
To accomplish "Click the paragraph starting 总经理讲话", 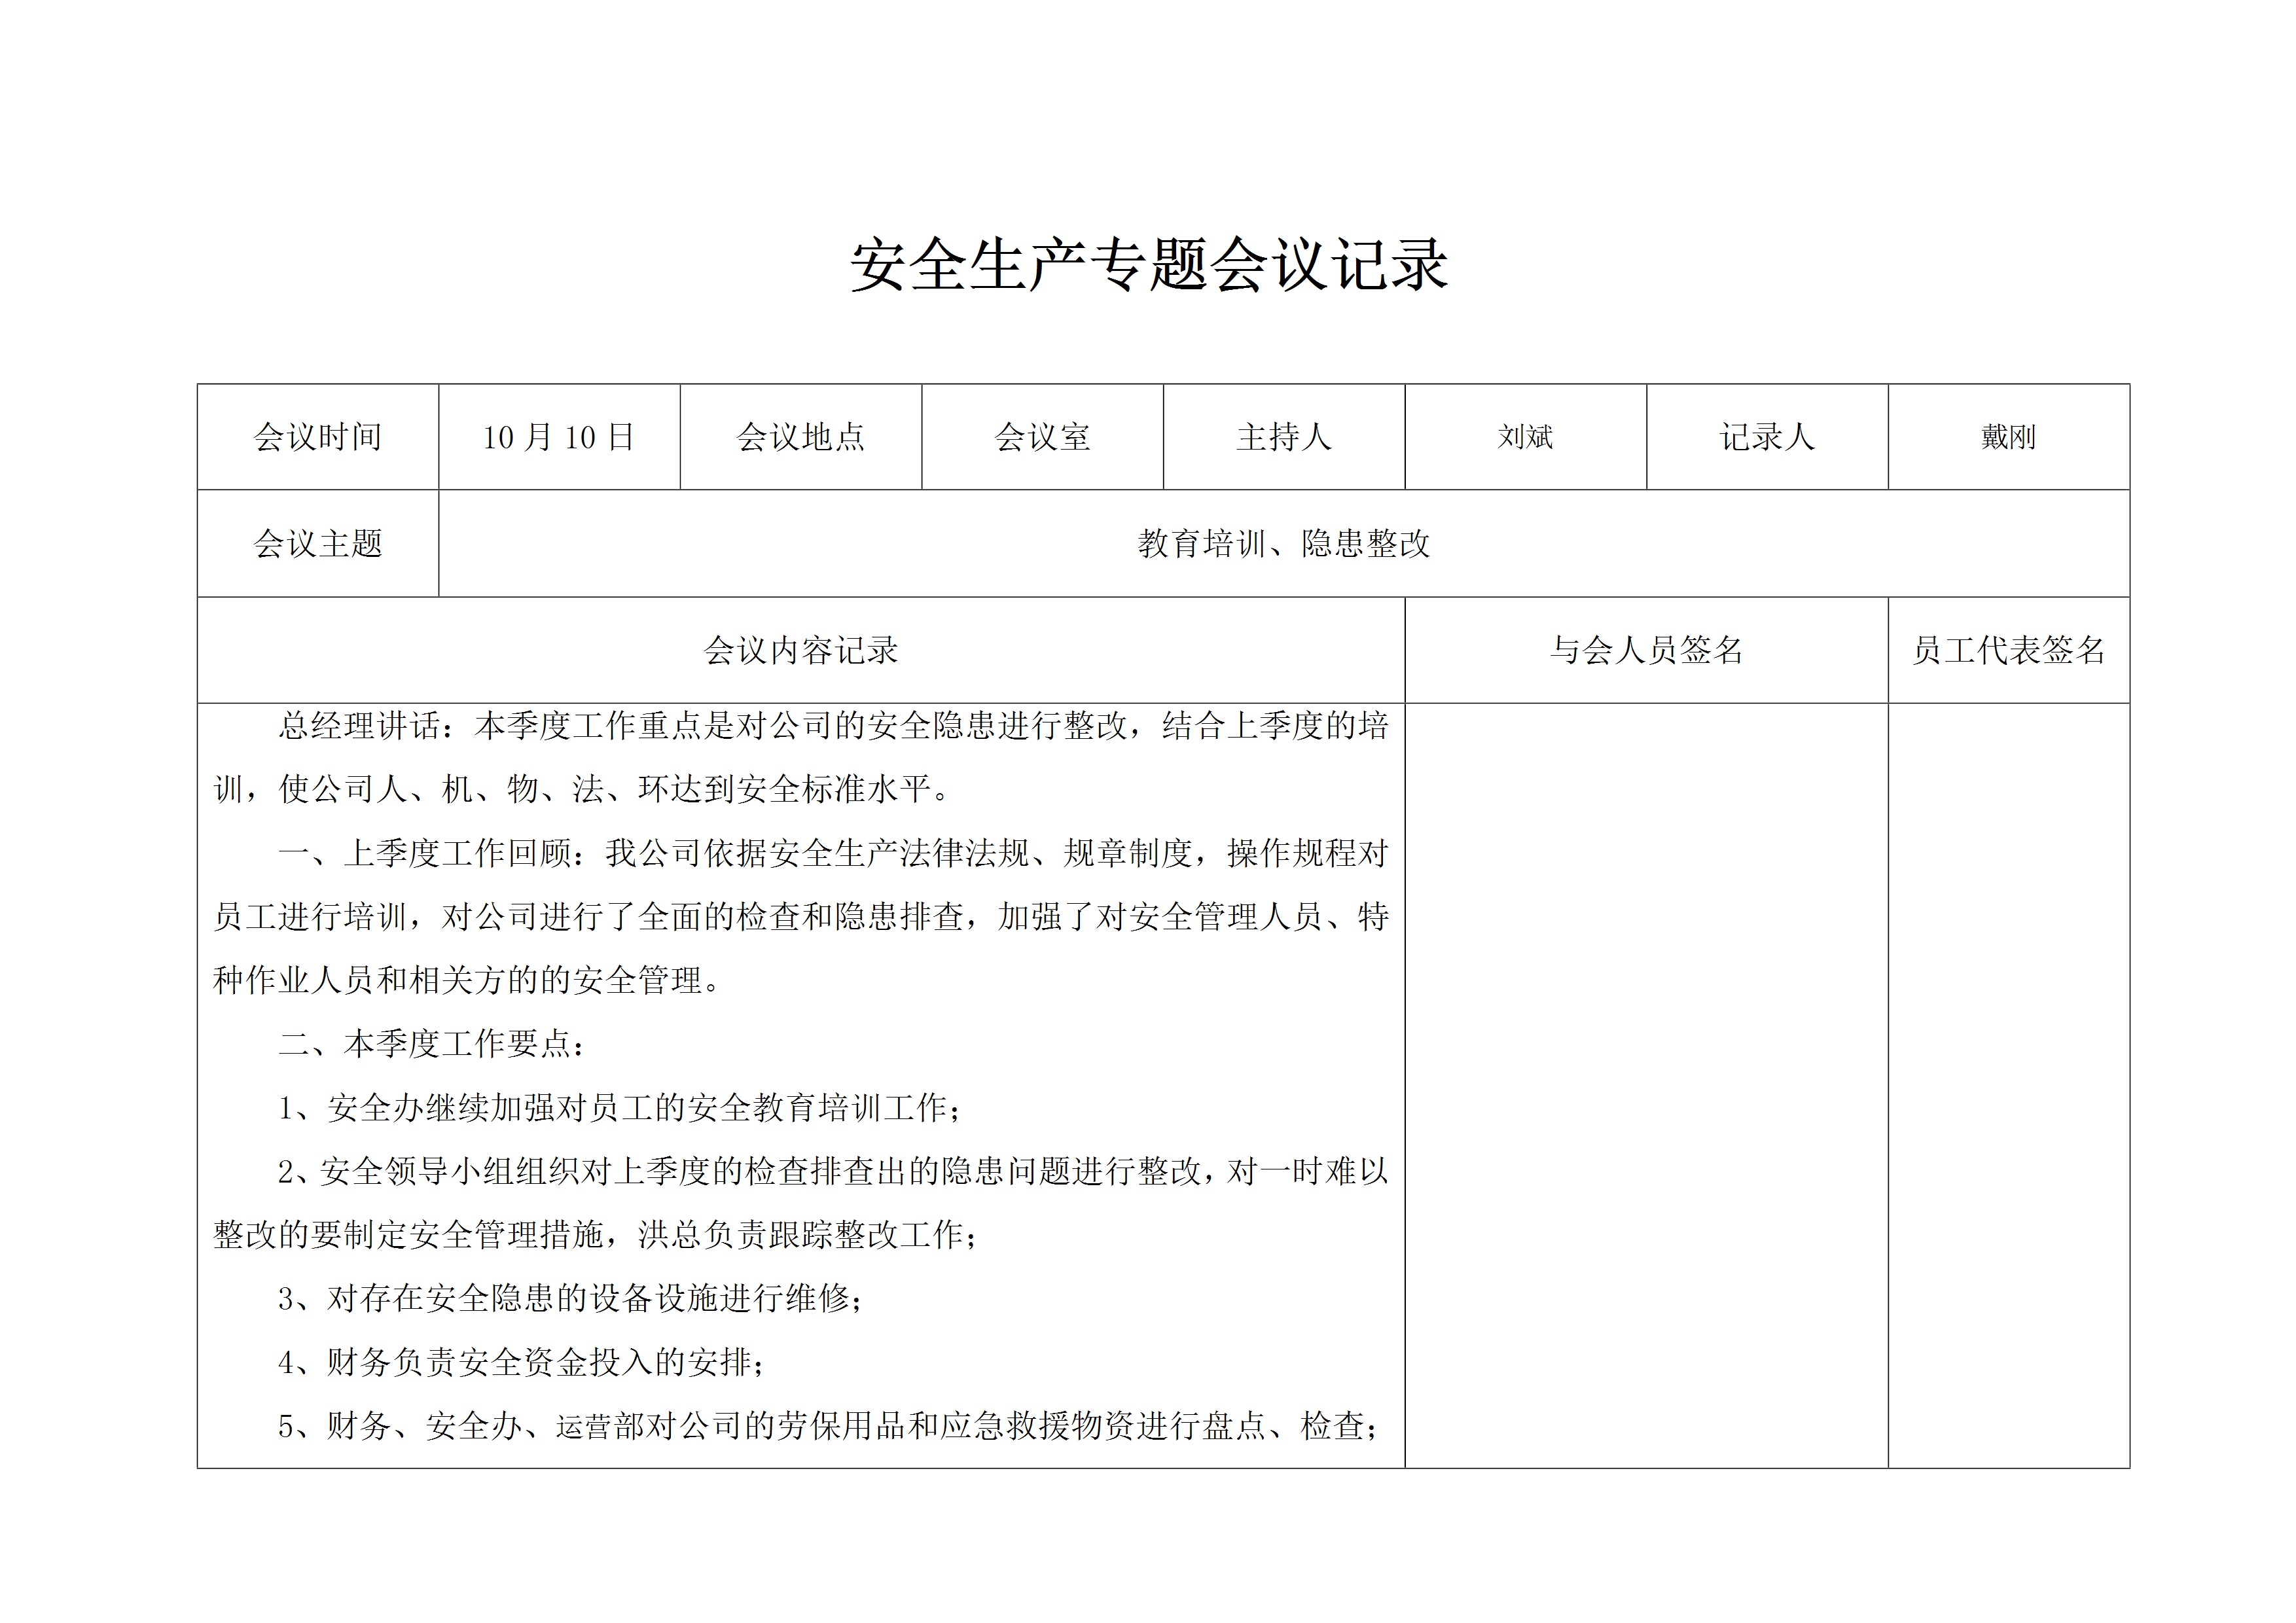I will (x=800, y=727).
